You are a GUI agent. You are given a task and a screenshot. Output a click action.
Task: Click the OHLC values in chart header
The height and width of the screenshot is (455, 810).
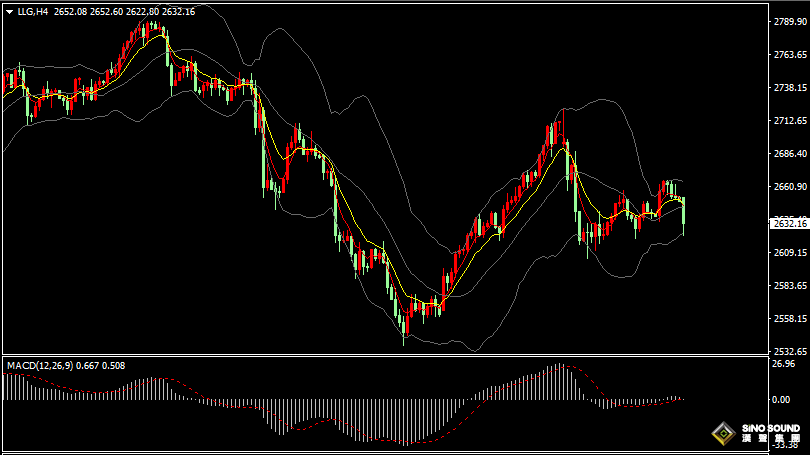click(x=124, y=11)
